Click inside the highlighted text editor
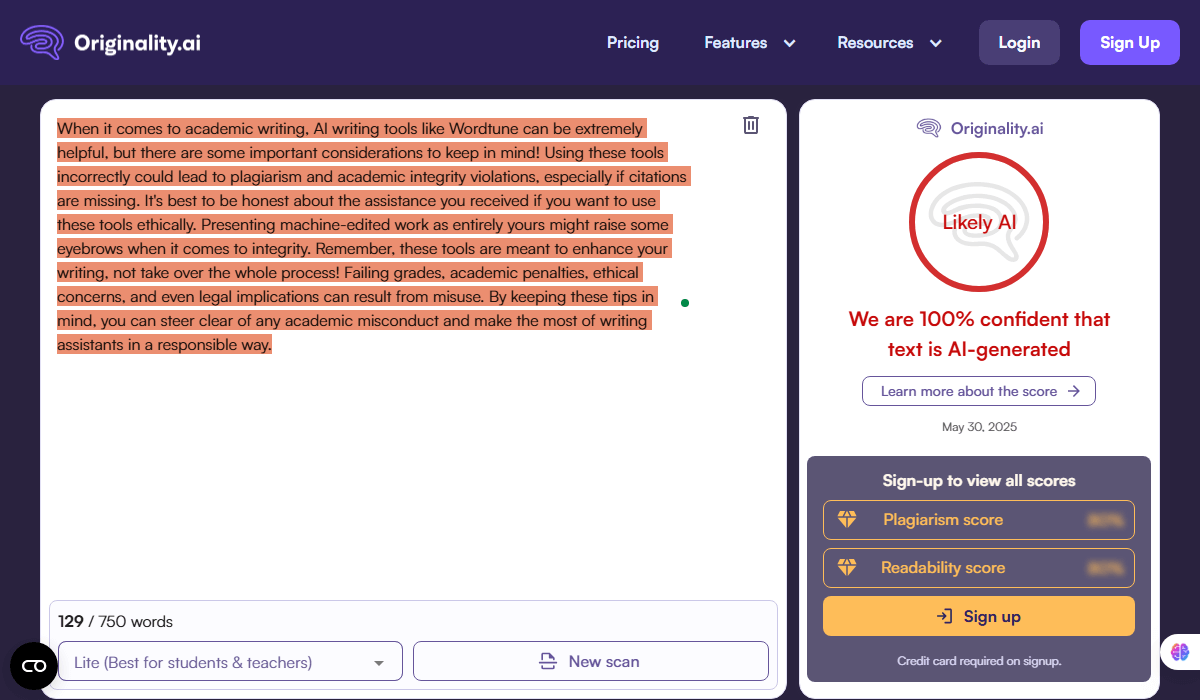Viewport: 1200px width, 700px height. pos(372,236)
